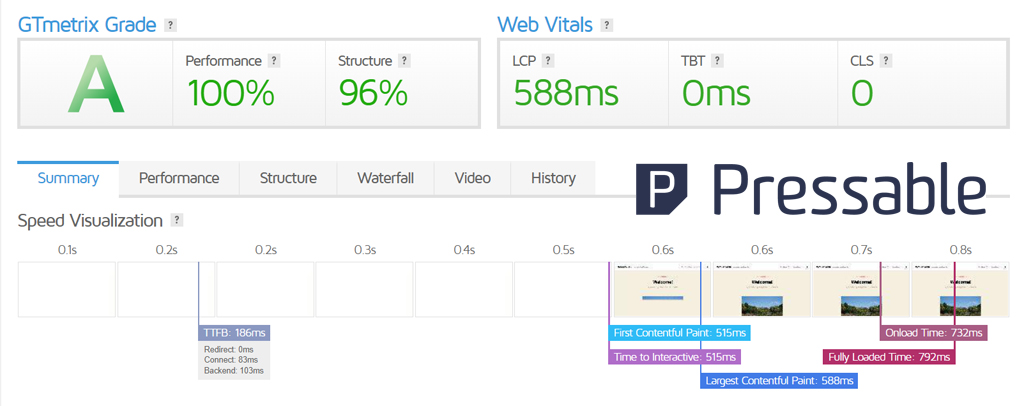Click first page-render thumbnail with blue bar
This screenshot has height=406, width=1024.
click(x=662, y=290)
